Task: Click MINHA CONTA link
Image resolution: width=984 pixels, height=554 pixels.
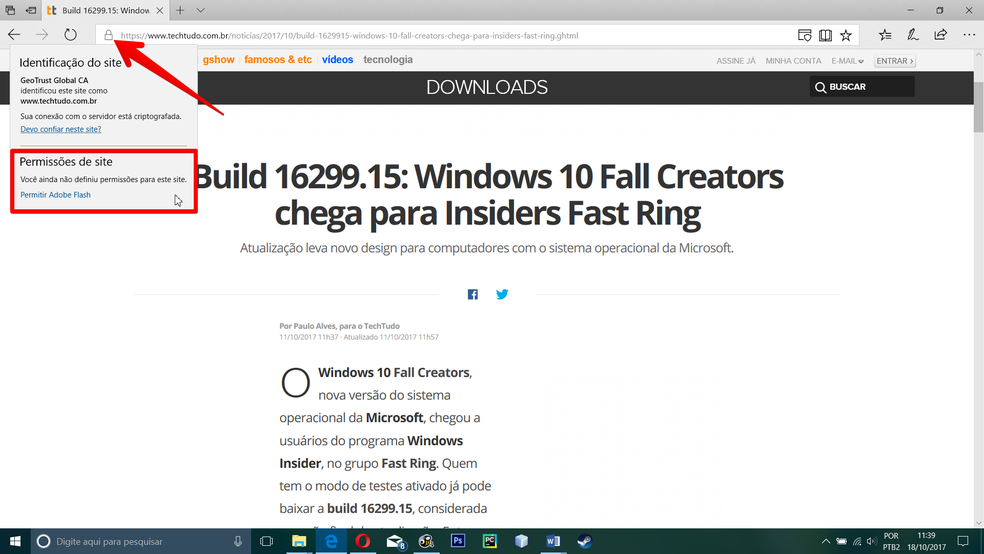Action: pos(793,61)
